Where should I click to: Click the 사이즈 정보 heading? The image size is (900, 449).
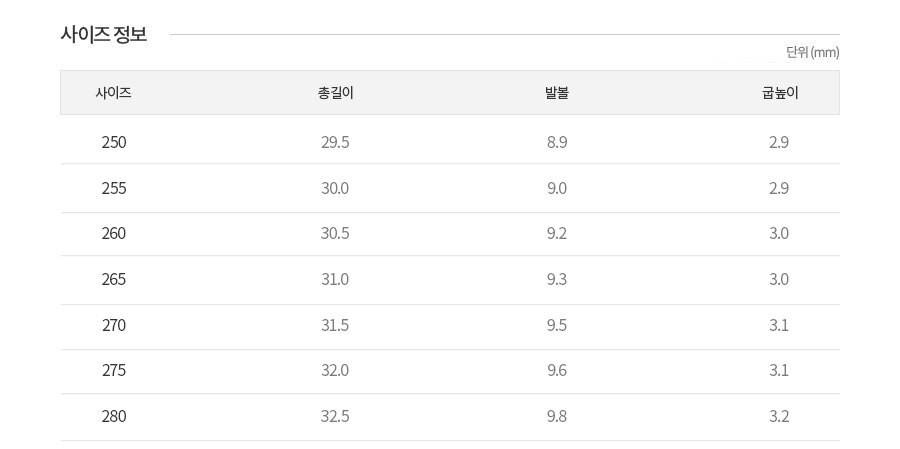click(104, 34)
